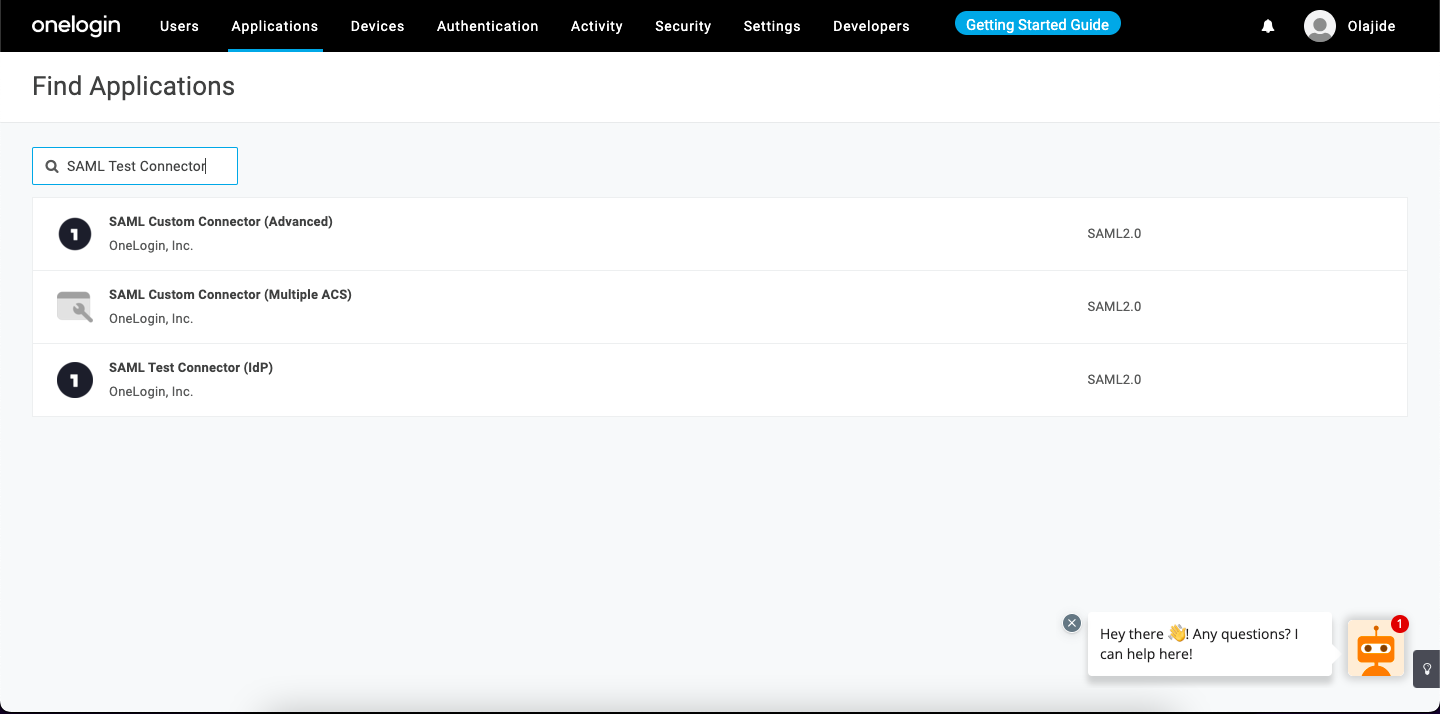Click the Find Applications heading
Image resolution: width=1440 pixels, height=714 pixels.
[133, 87]
